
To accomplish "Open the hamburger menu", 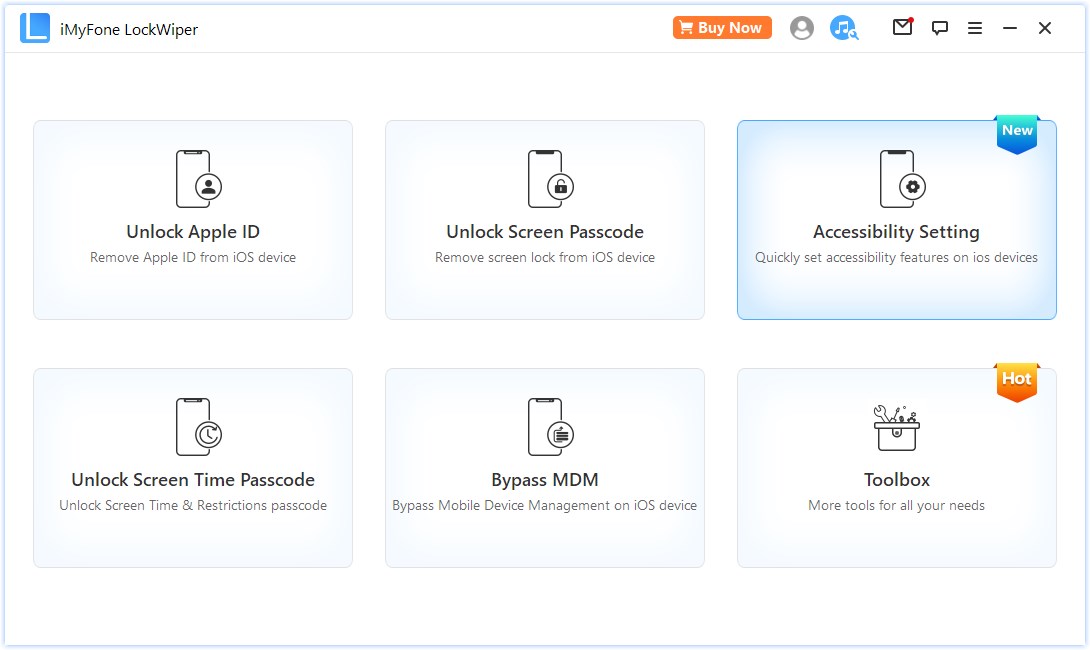I will (x=975, y=28).
